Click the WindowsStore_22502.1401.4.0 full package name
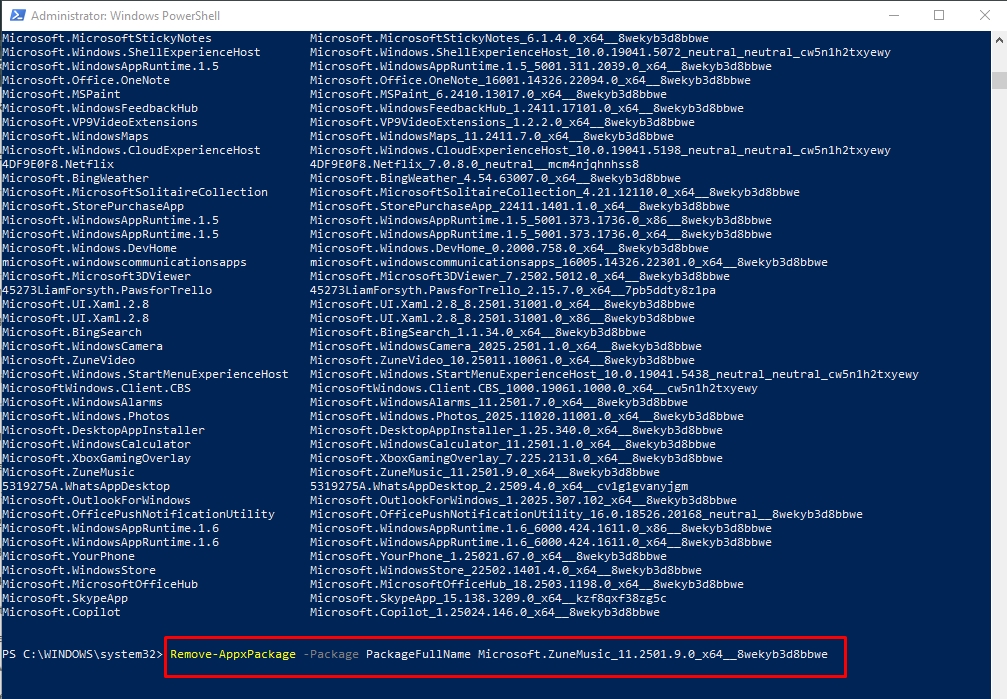The height and width of the screenshot is (699, 1007). click(x=506, y=571)
